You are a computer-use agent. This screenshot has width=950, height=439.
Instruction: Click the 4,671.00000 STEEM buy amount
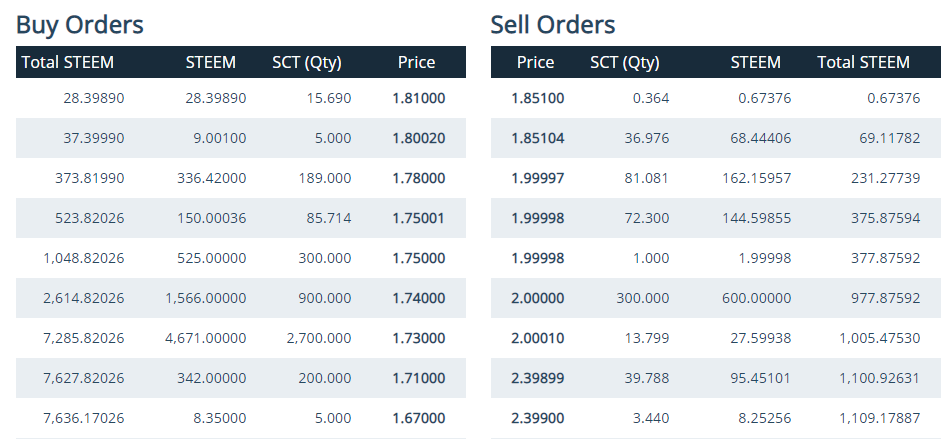coord(205,338)
